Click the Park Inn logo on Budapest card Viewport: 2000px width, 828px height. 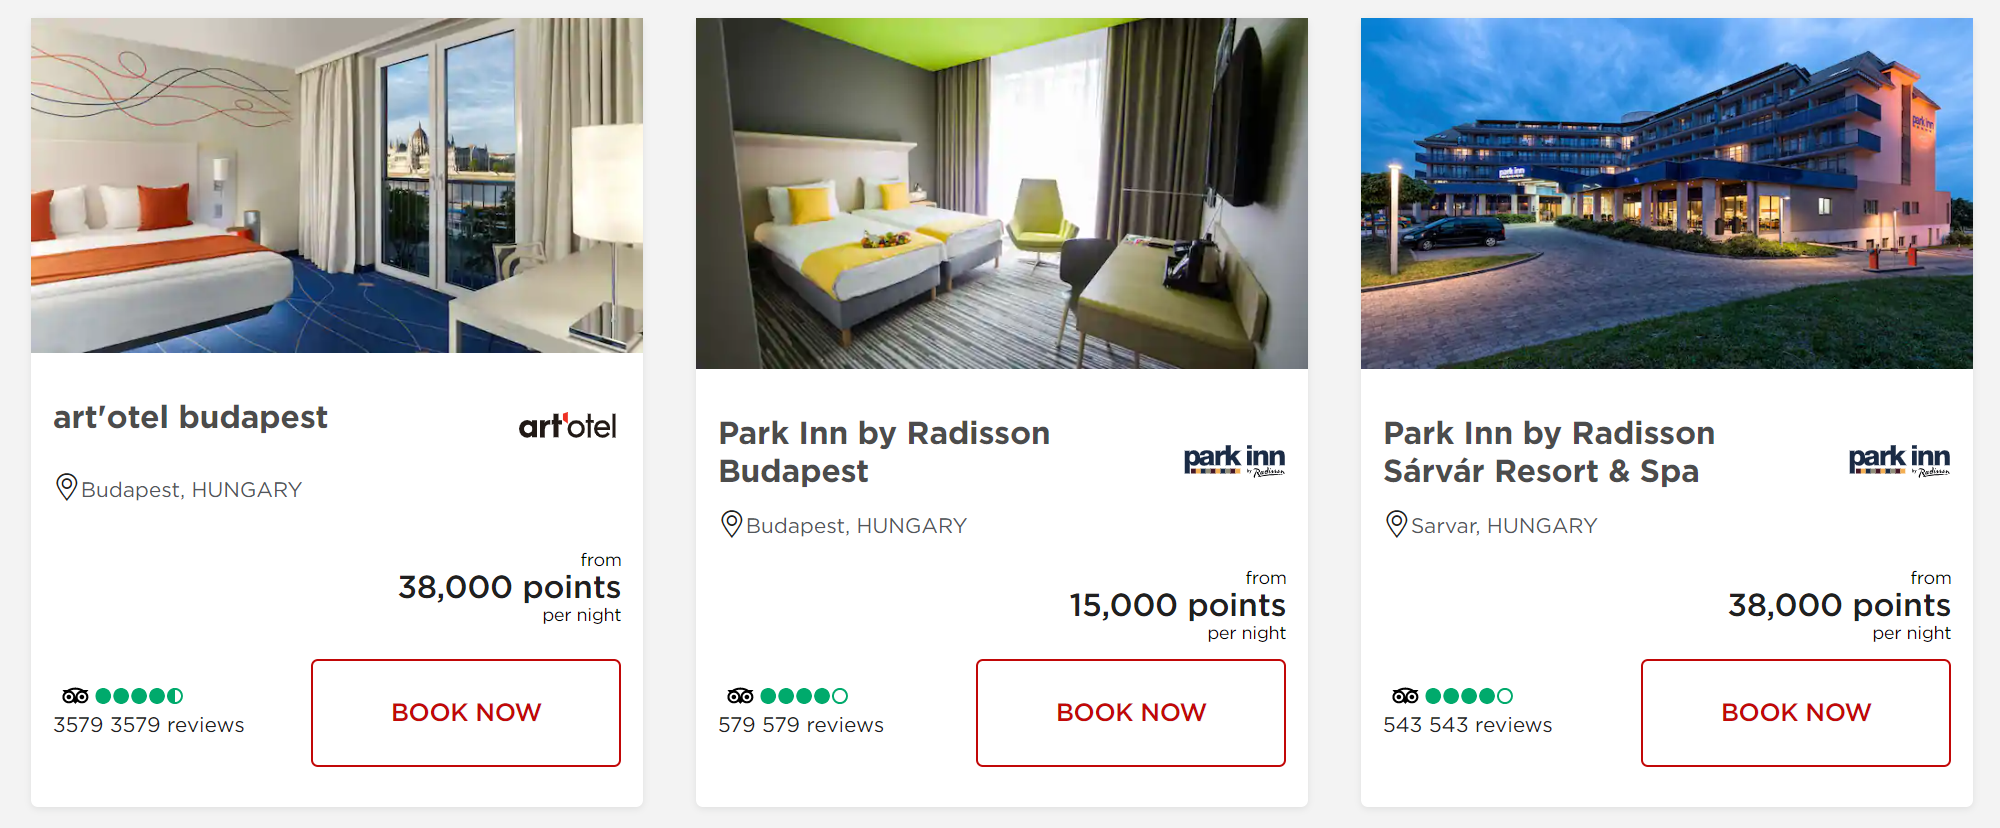pyautogui.click(x=1233, y=461)
